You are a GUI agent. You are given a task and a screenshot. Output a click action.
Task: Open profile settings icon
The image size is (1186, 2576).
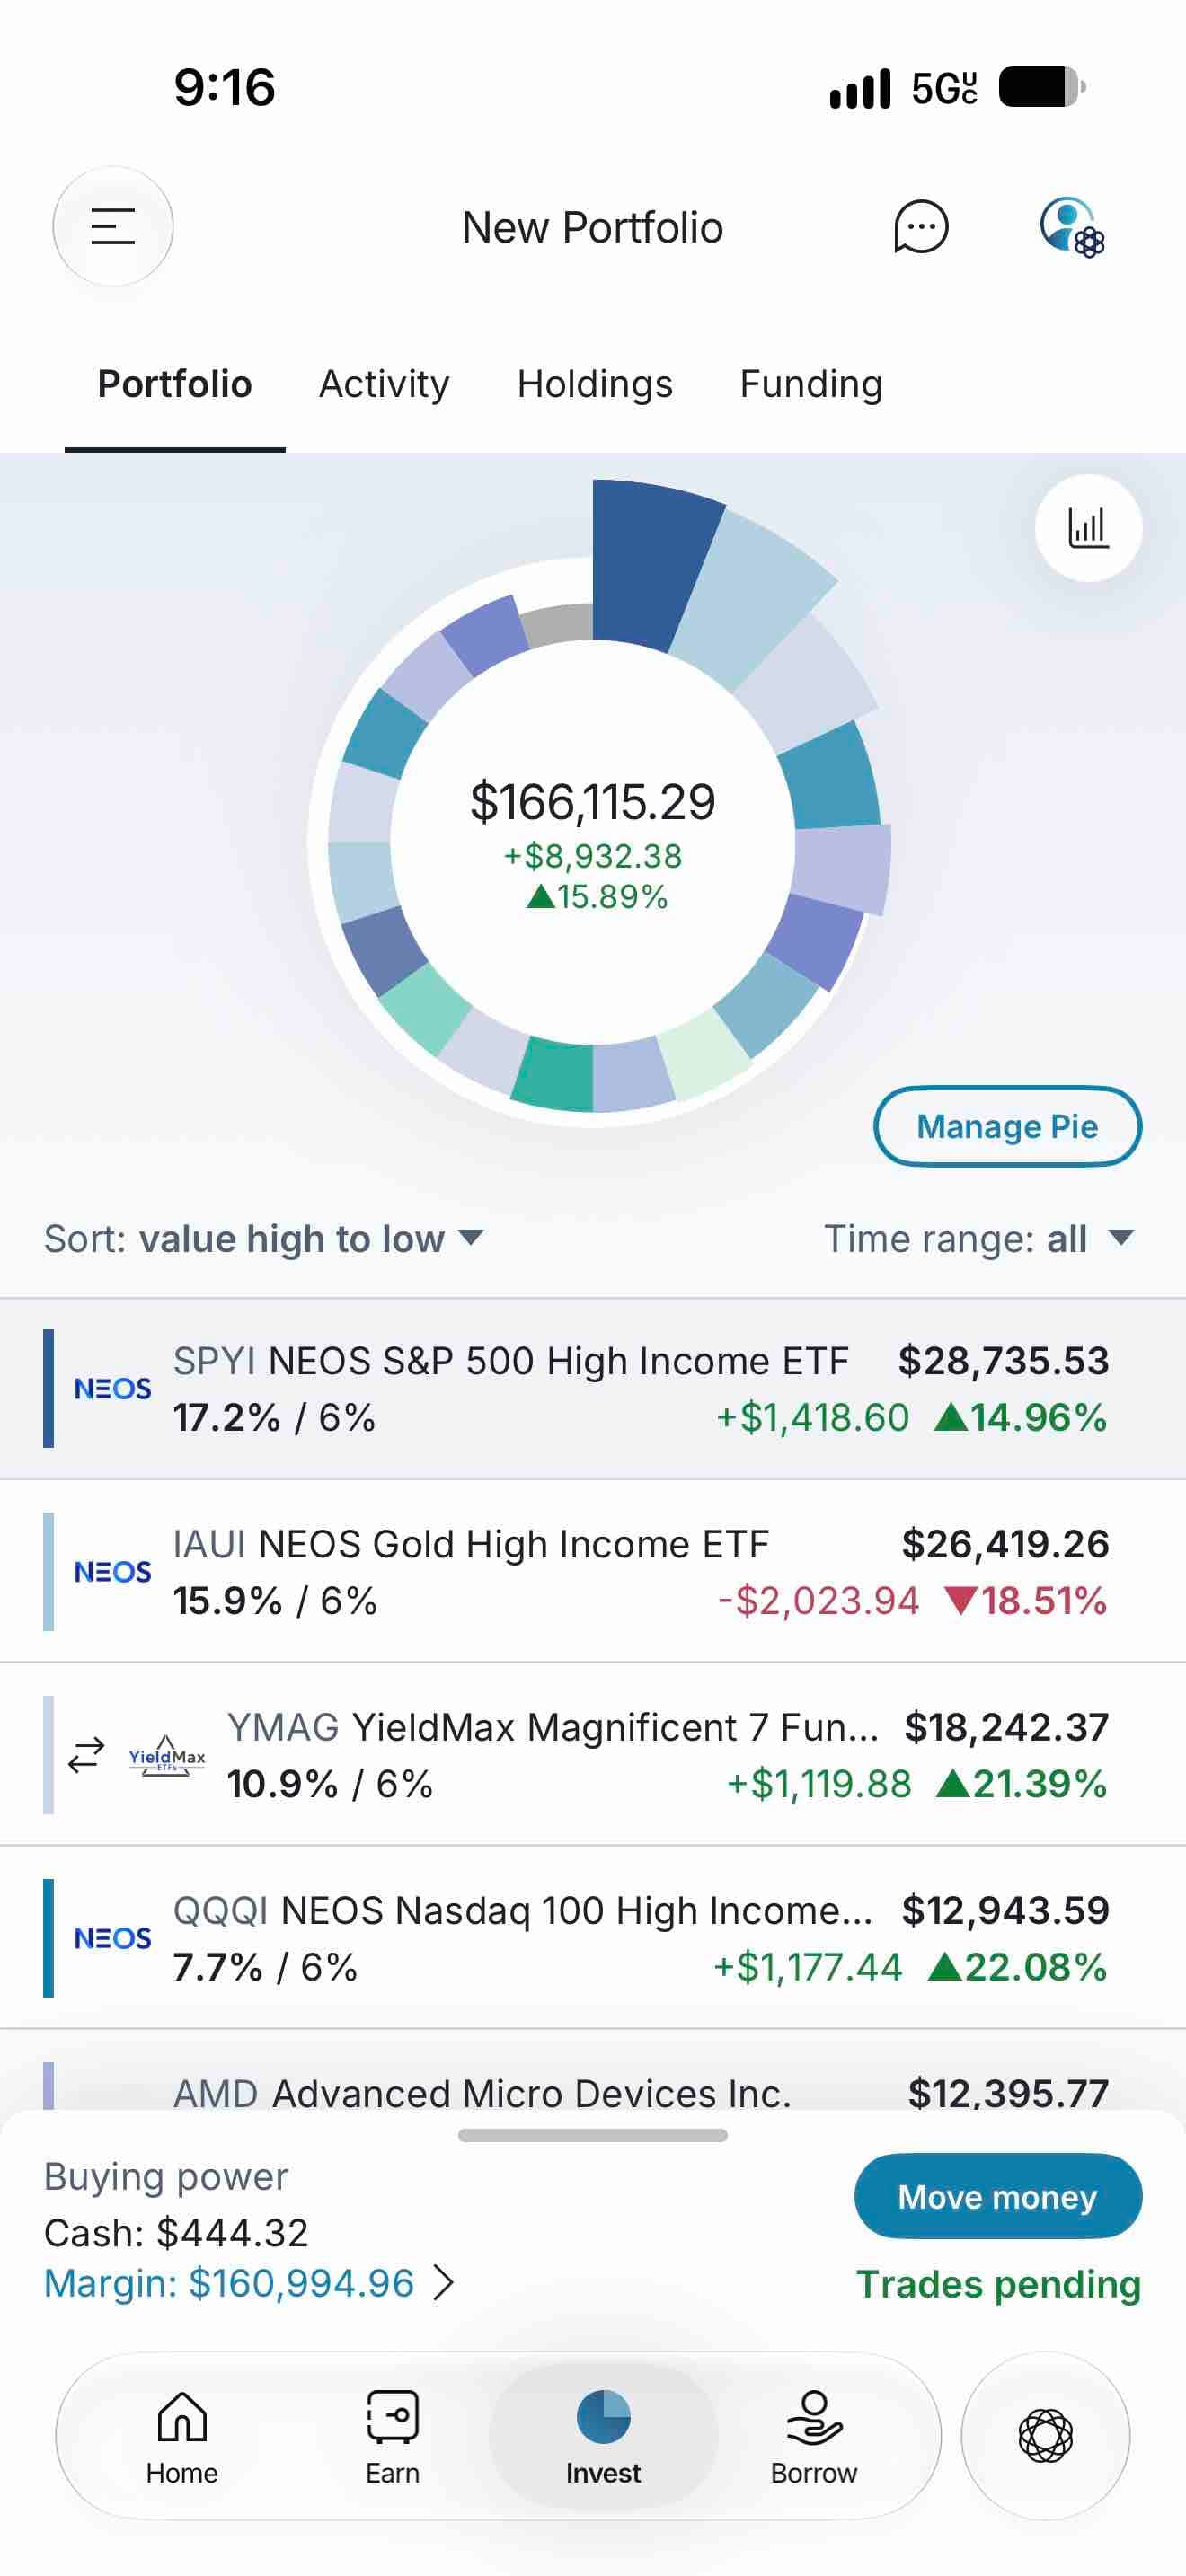pyautogui.click(x=1072, y=227)
